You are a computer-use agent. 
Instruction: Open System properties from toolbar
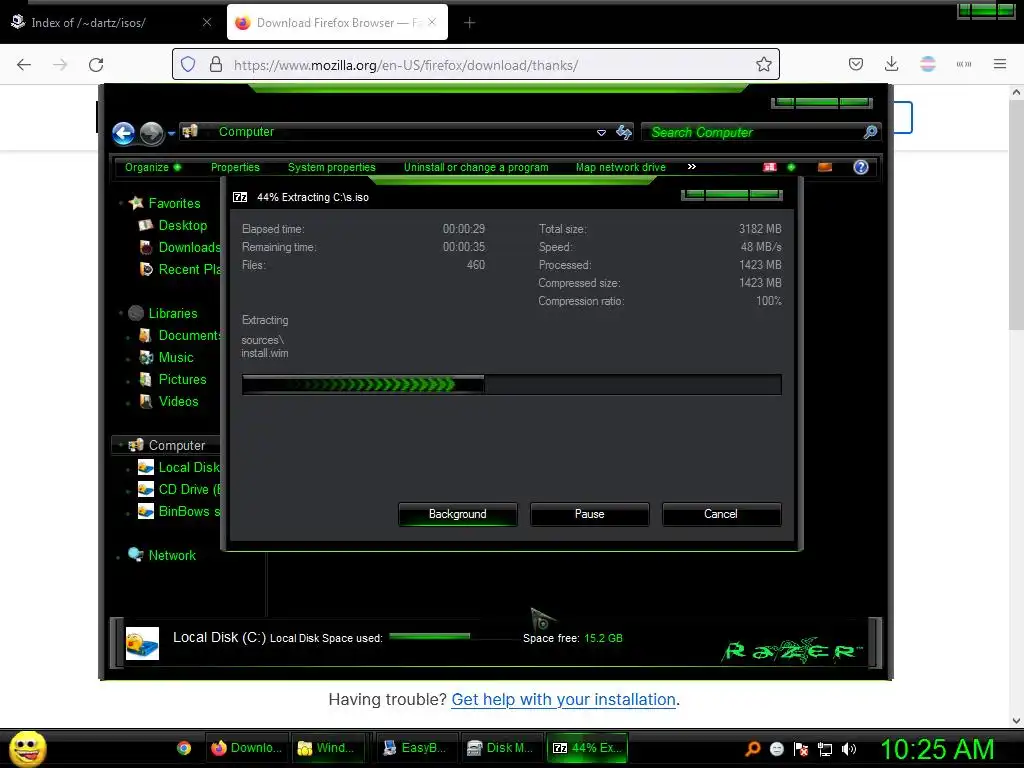(x=332, y=167)
